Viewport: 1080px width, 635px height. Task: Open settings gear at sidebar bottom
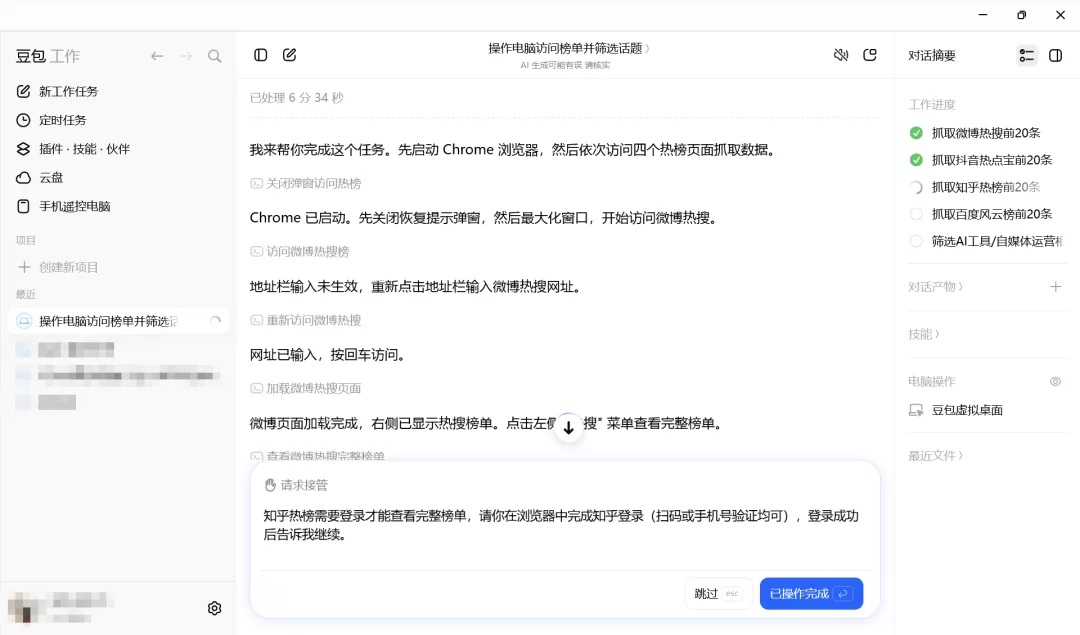(x=214, y=608)
